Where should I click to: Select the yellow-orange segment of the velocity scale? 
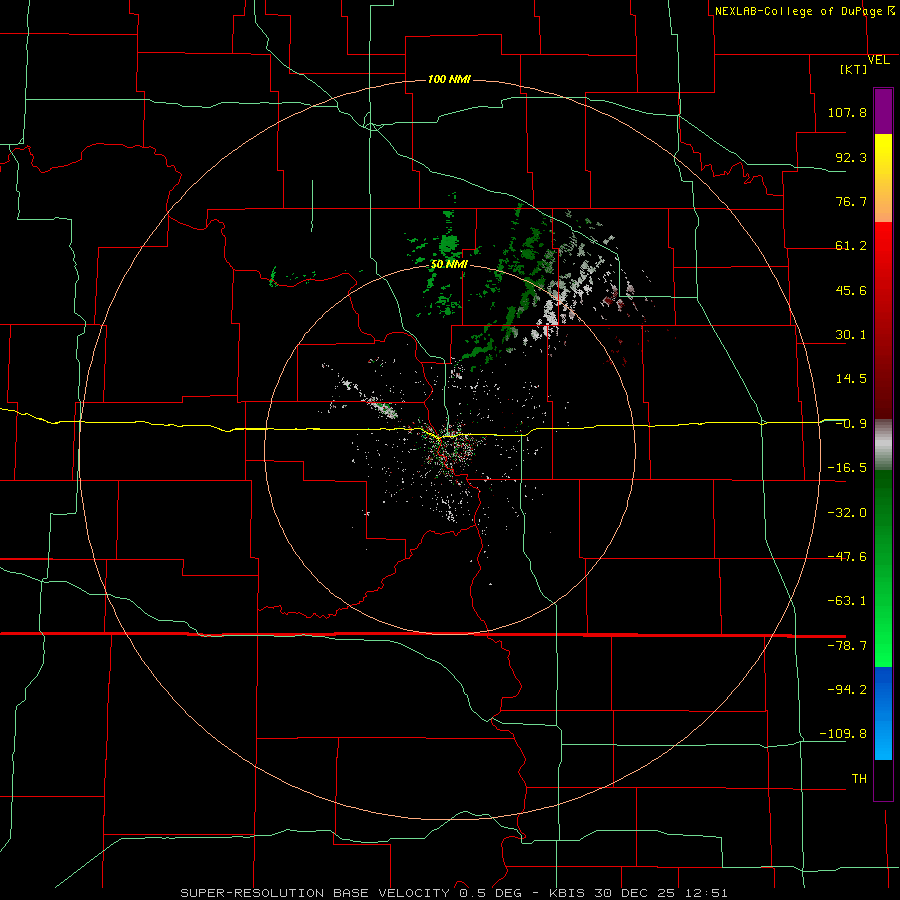[x=883, y=178]
